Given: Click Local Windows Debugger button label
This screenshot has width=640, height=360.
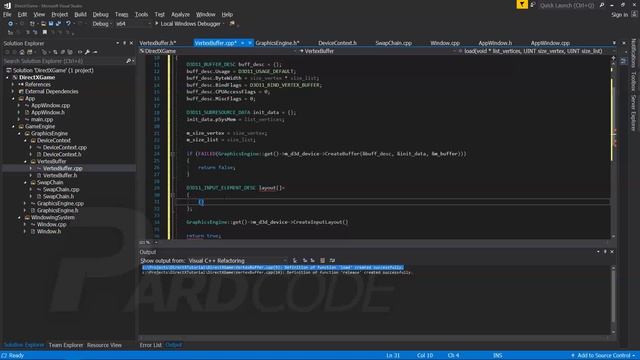Looking at the screenshot, I should pos(191,24).
